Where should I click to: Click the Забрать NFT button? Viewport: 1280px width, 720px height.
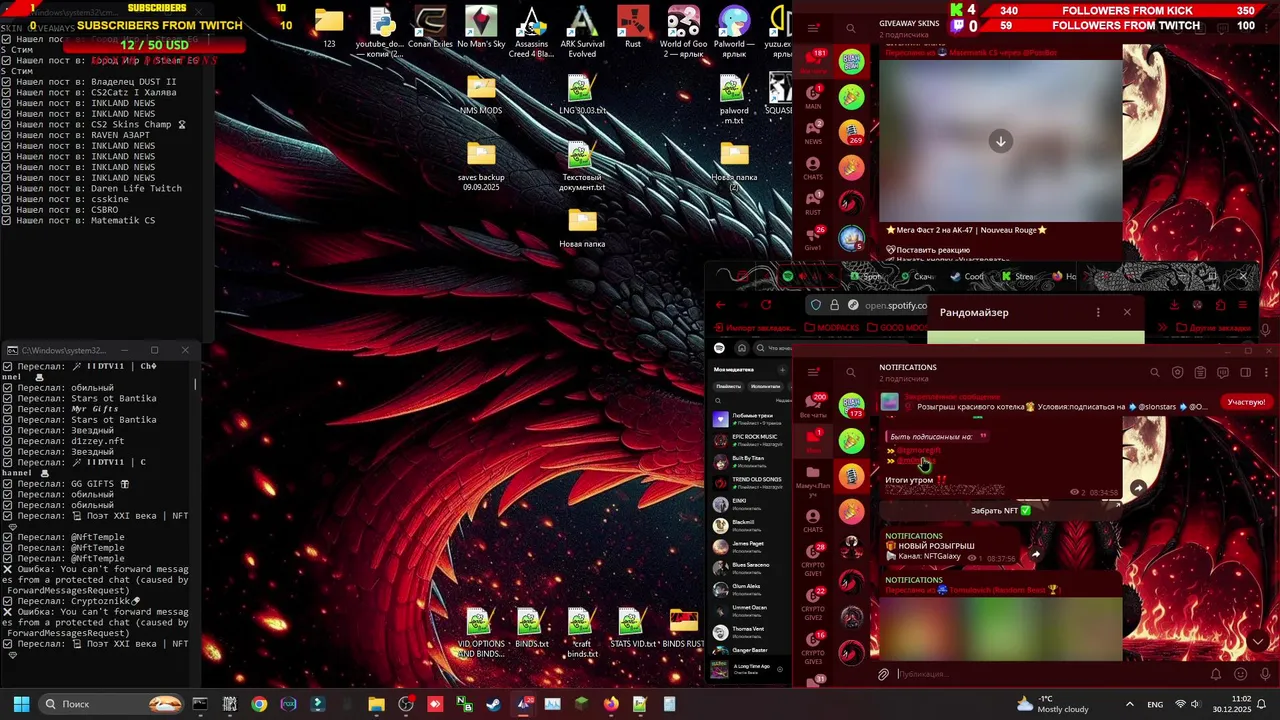pyautogui.click(x=1000, y=511)
